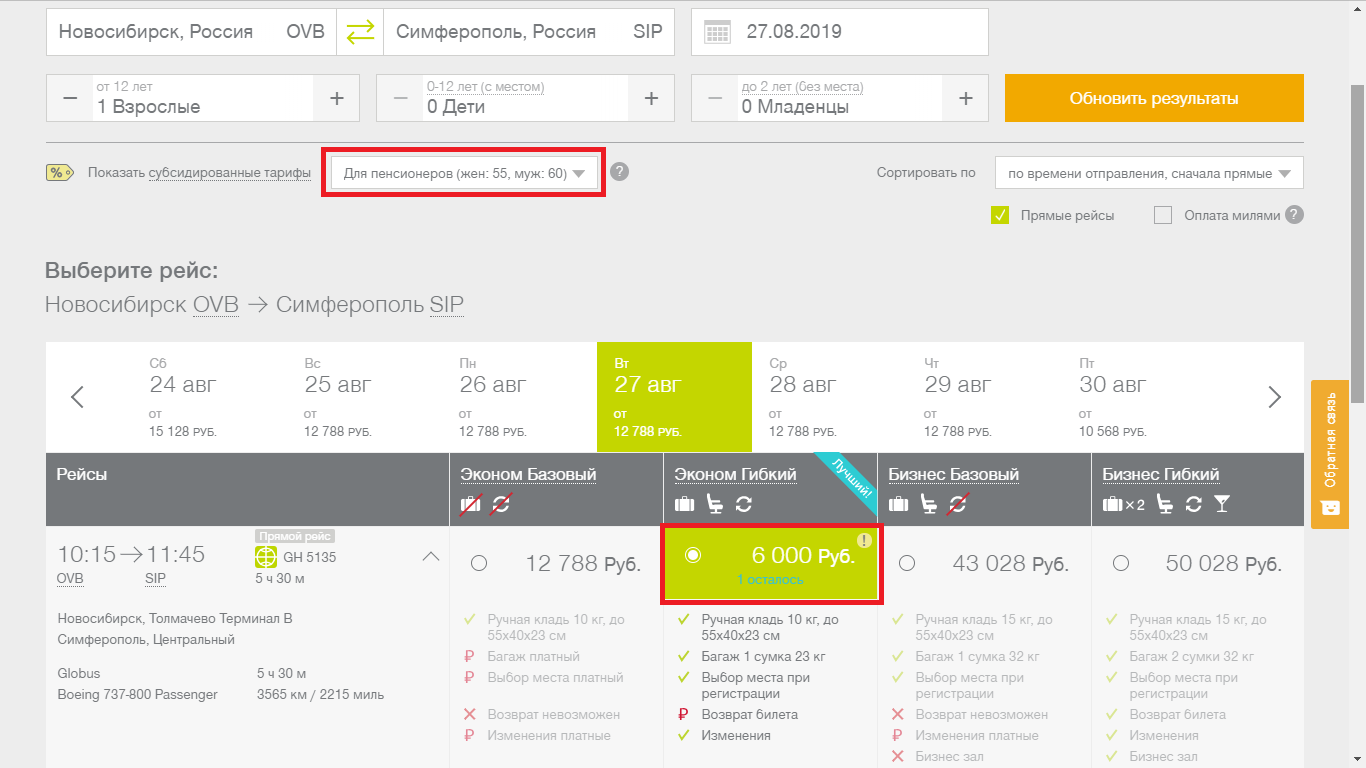1366x768 pixels.
Task: Click warning icon on 6 000 Руб. fare
Action: (x=865, y=540)
